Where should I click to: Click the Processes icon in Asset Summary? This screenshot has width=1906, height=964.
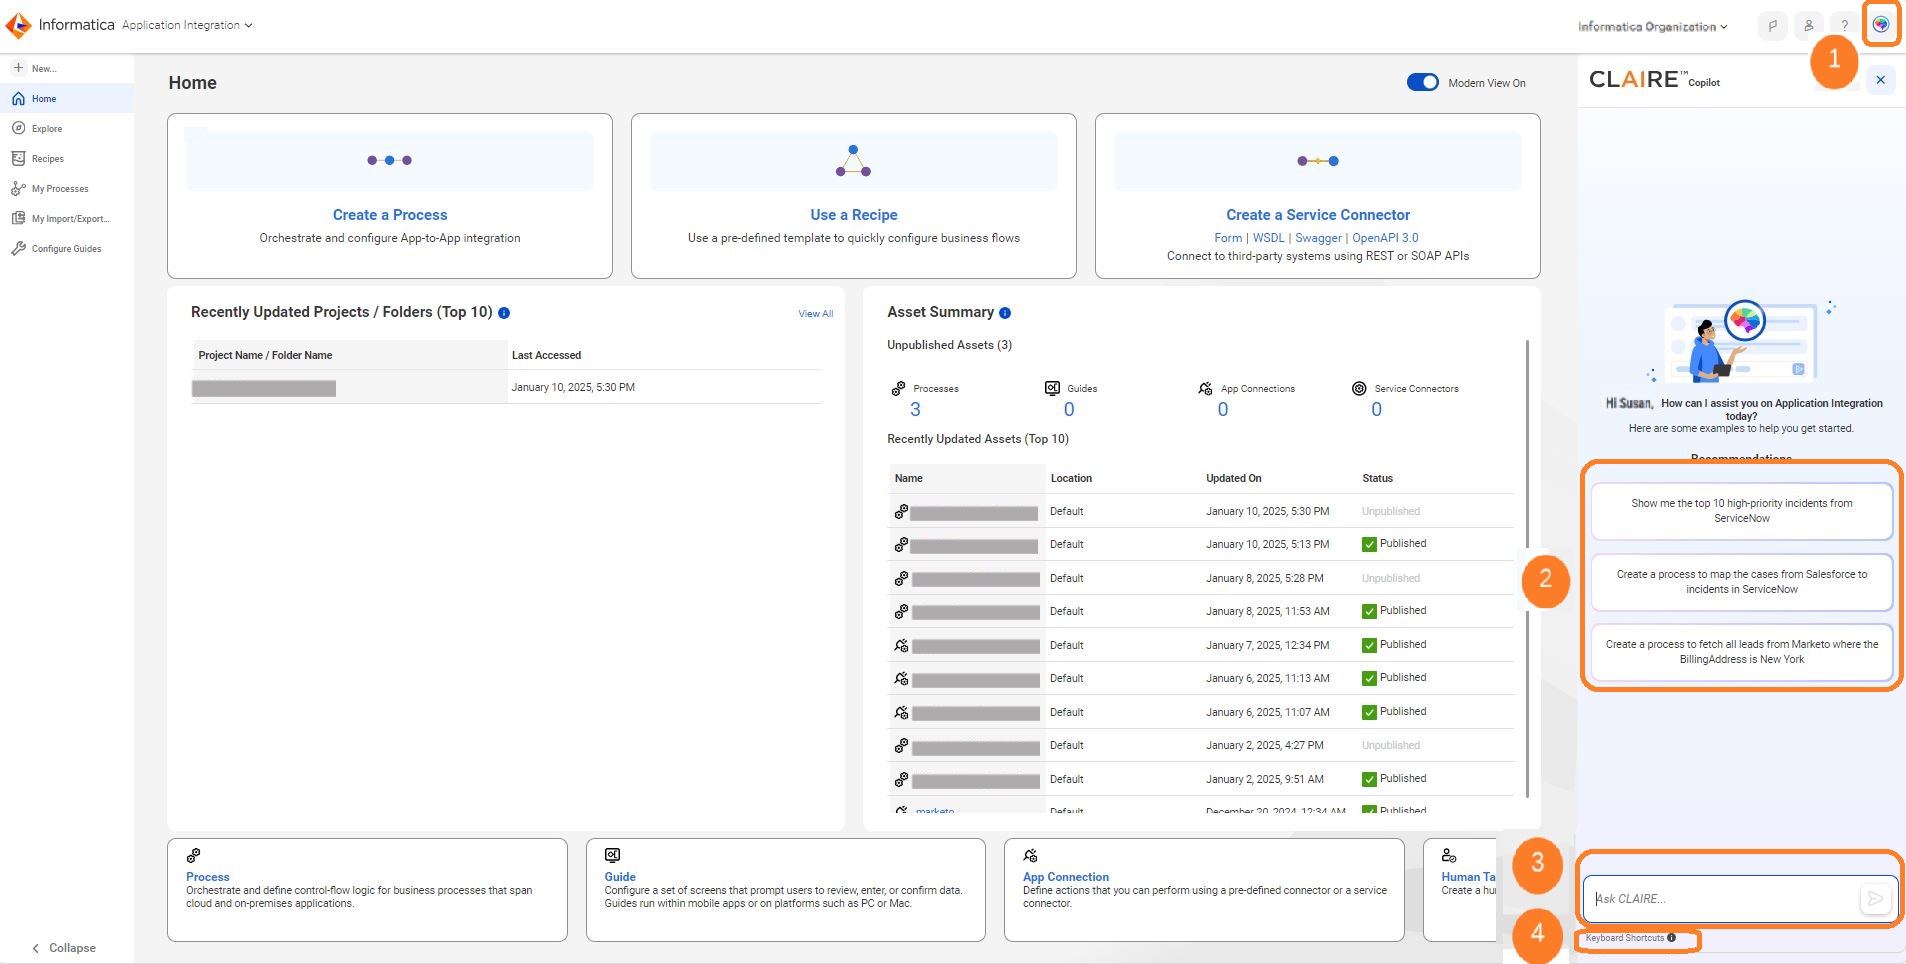pyautogui.click(x=898, y=388)
